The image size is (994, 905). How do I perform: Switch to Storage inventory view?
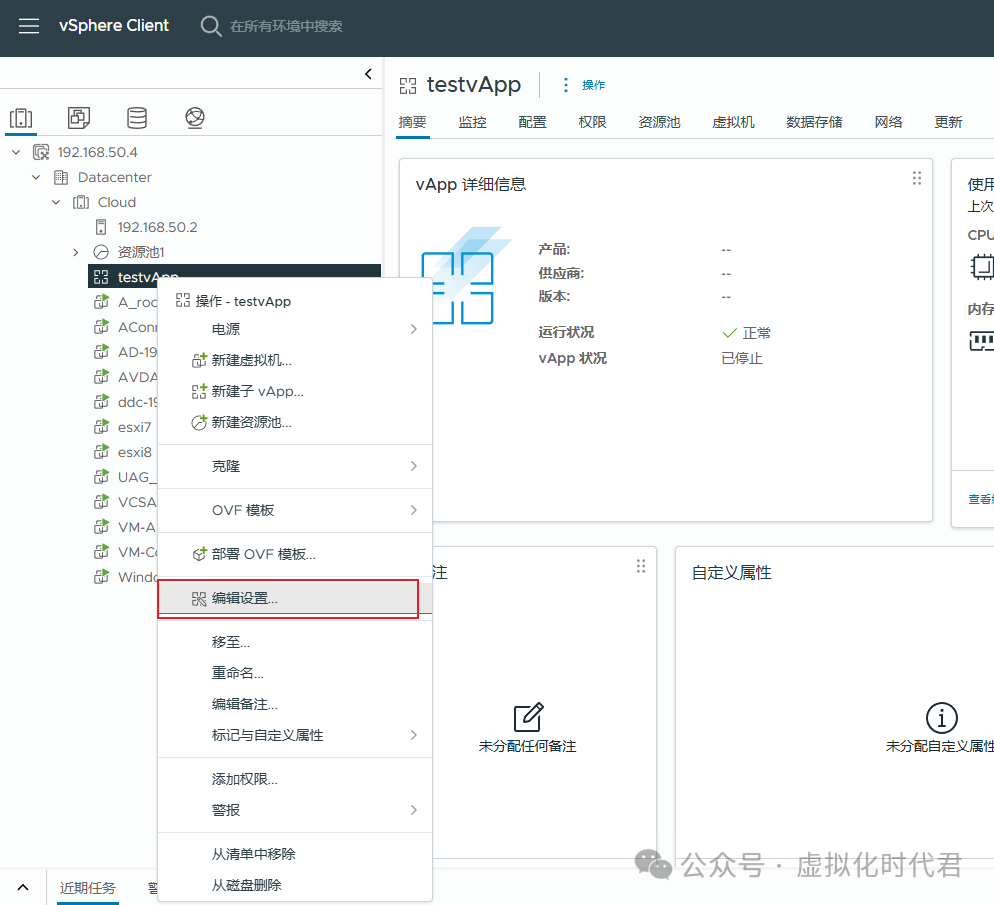pyautogui.click(x=137, y=118)
